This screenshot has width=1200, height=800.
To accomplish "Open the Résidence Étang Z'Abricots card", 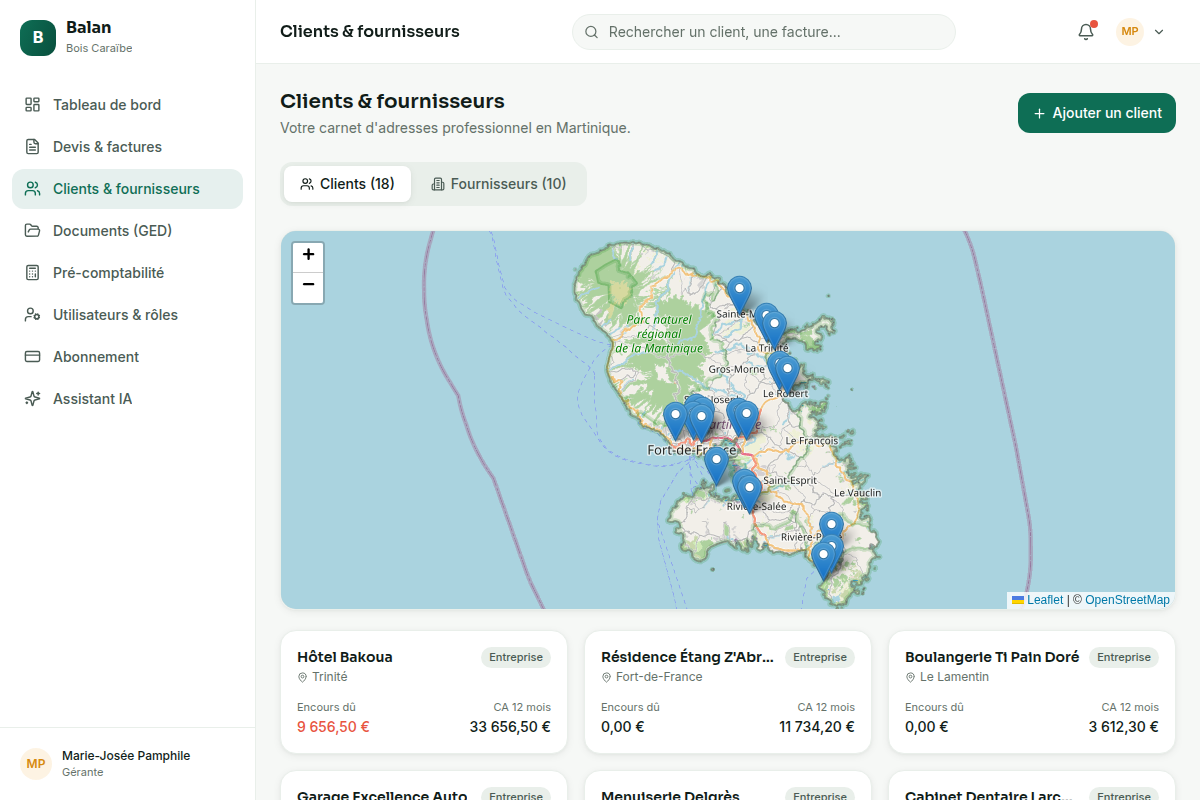I will click(x=728, y=692).
